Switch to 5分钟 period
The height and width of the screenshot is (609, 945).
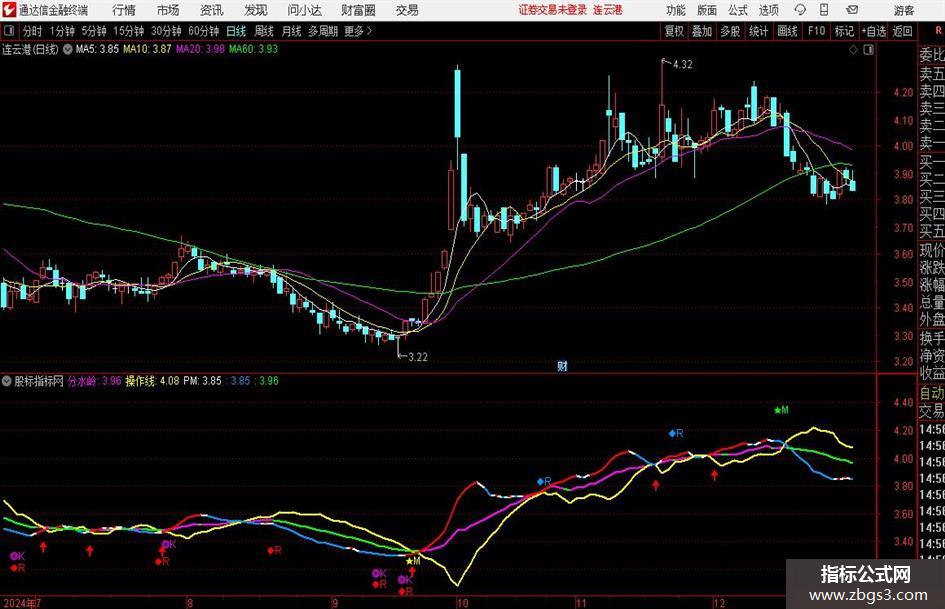click(94, 31)
